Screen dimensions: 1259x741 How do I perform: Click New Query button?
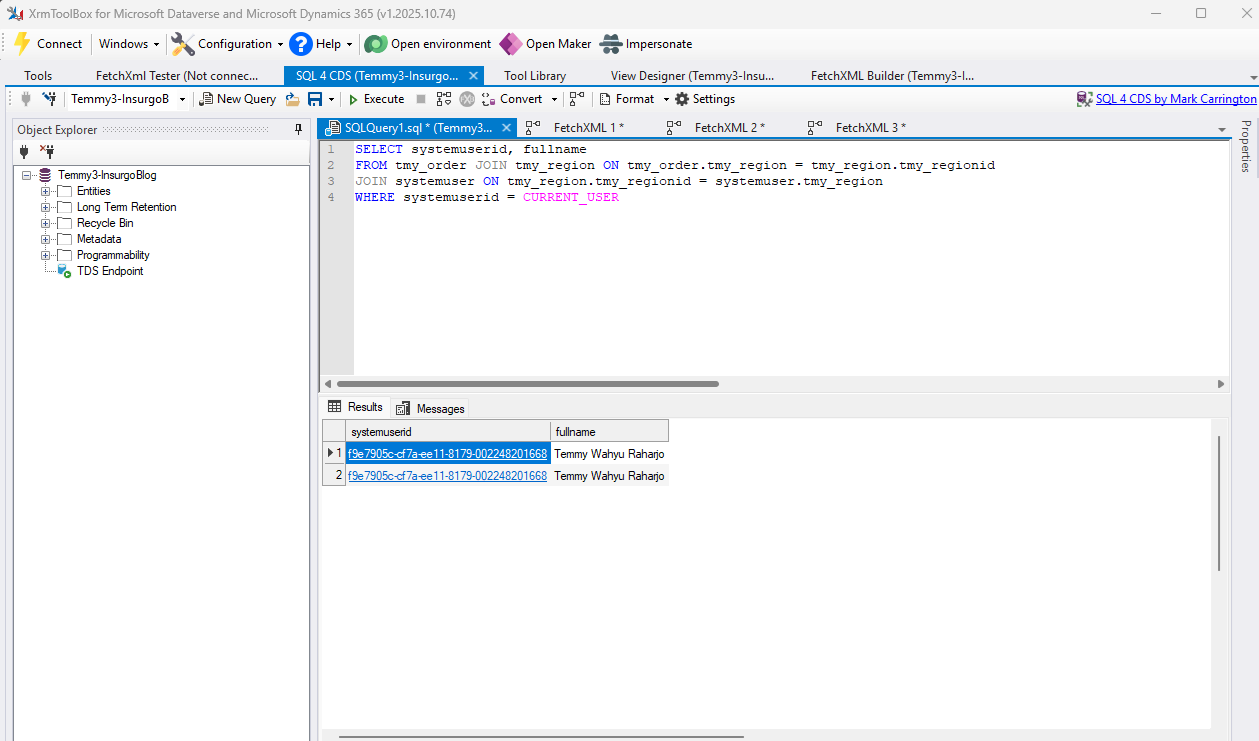[x=238, y=99]
